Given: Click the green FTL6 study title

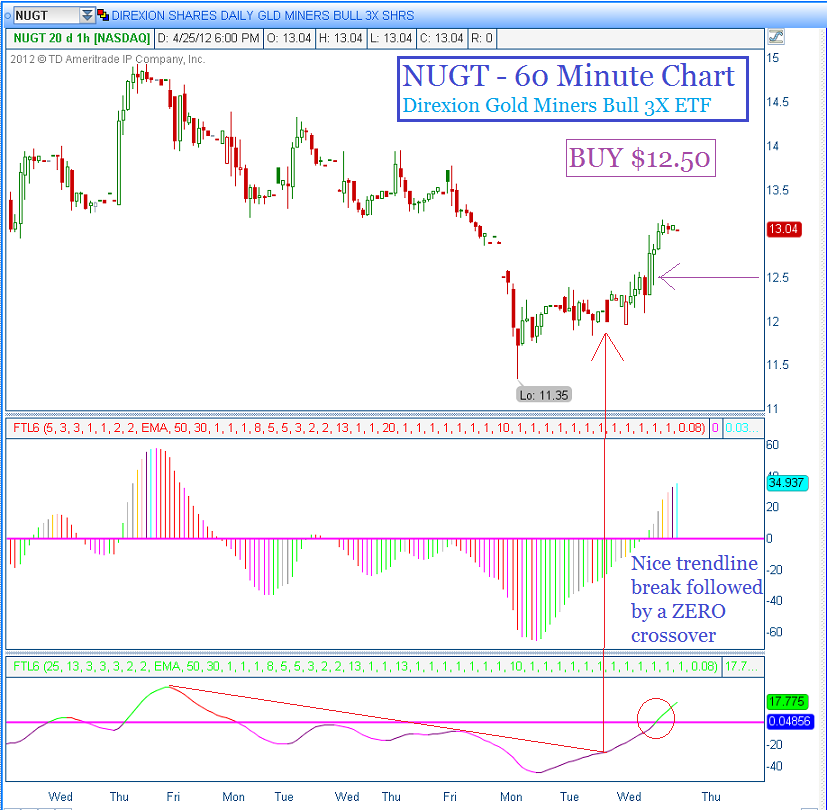Looking at the screenshot, I should (365, 666).
